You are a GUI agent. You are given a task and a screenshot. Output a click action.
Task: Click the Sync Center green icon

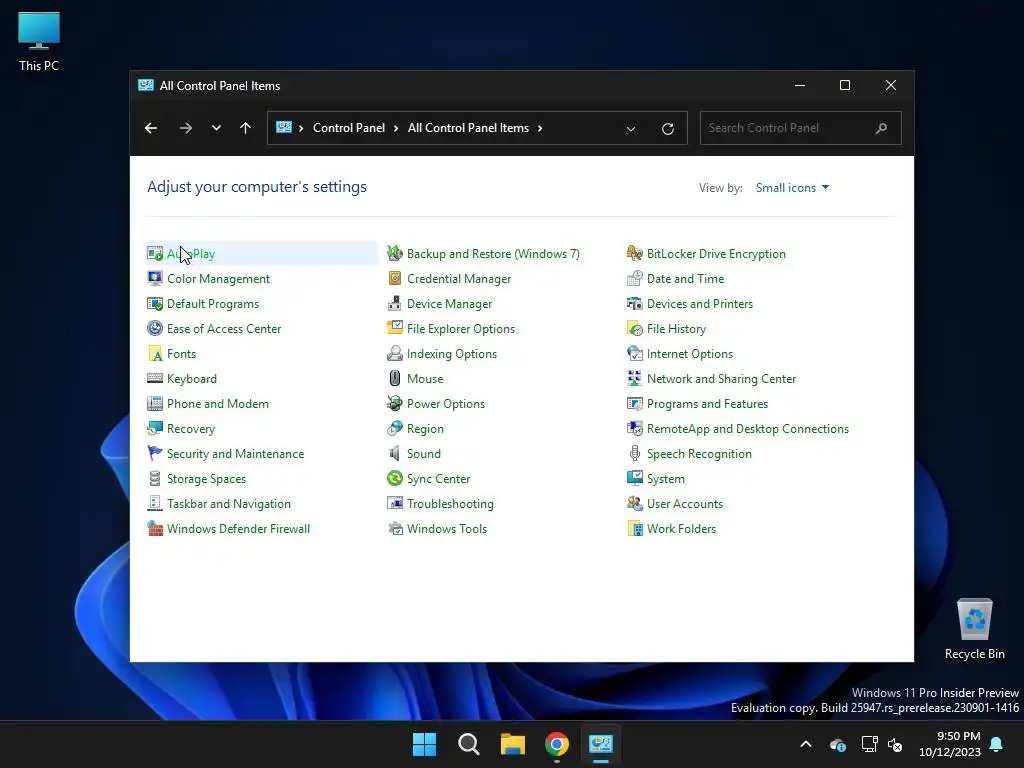(394, 479)
